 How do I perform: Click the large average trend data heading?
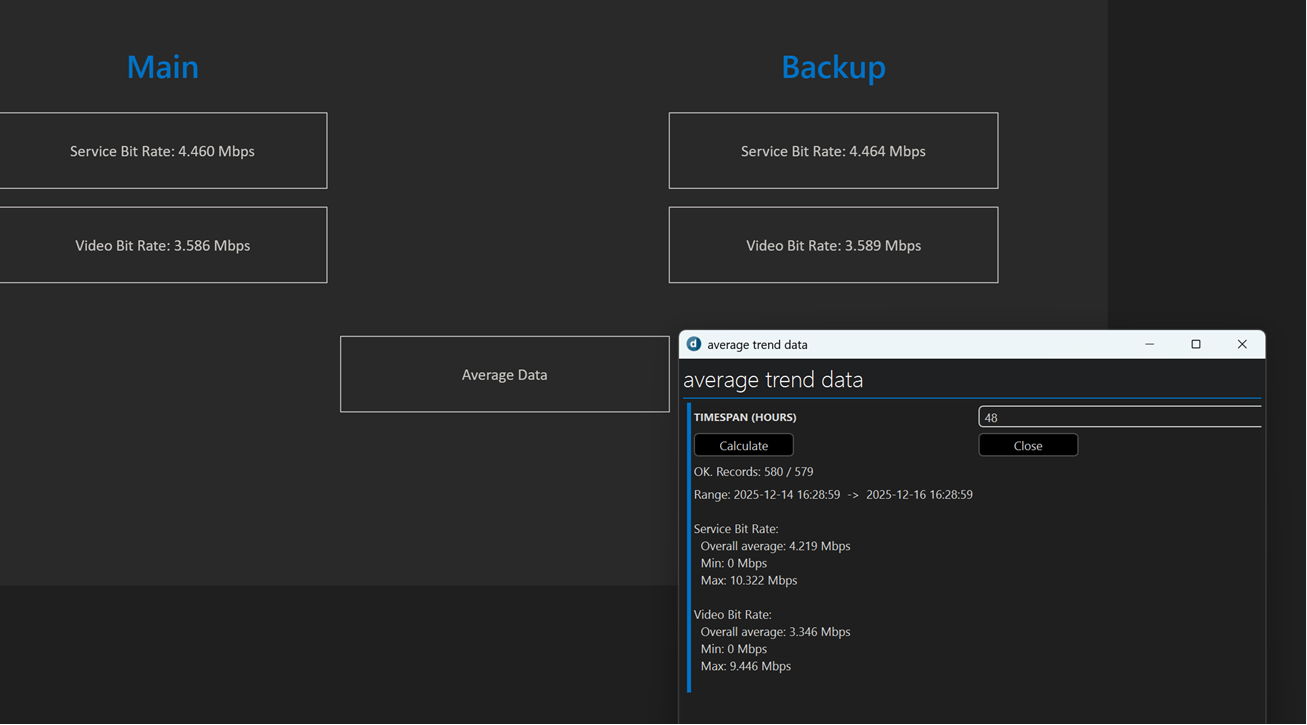(773, 380)
